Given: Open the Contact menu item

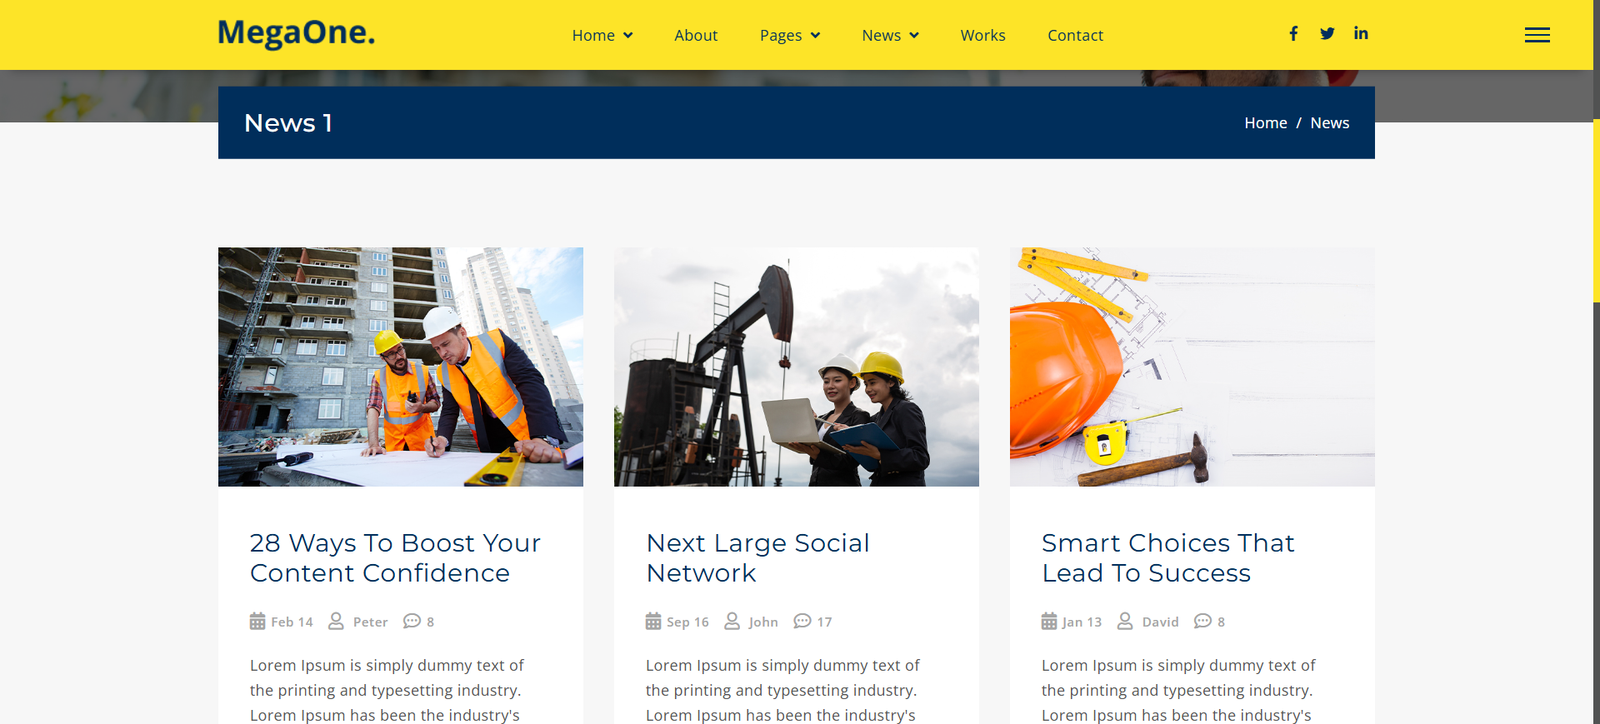Looking at the screenshot, I should click(1075, 35).
